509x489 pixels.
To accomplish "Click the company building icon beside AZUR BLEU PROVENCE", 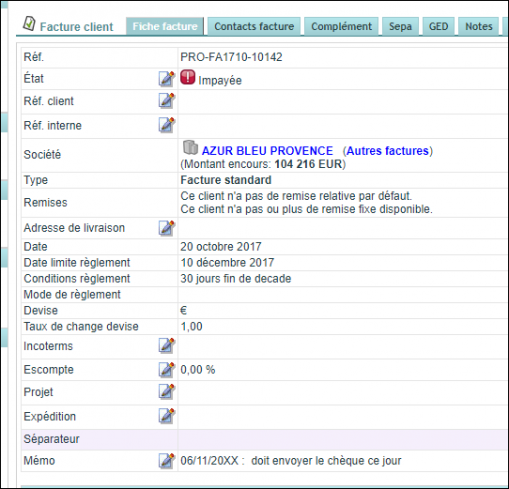I will click(x=190, y=148).
